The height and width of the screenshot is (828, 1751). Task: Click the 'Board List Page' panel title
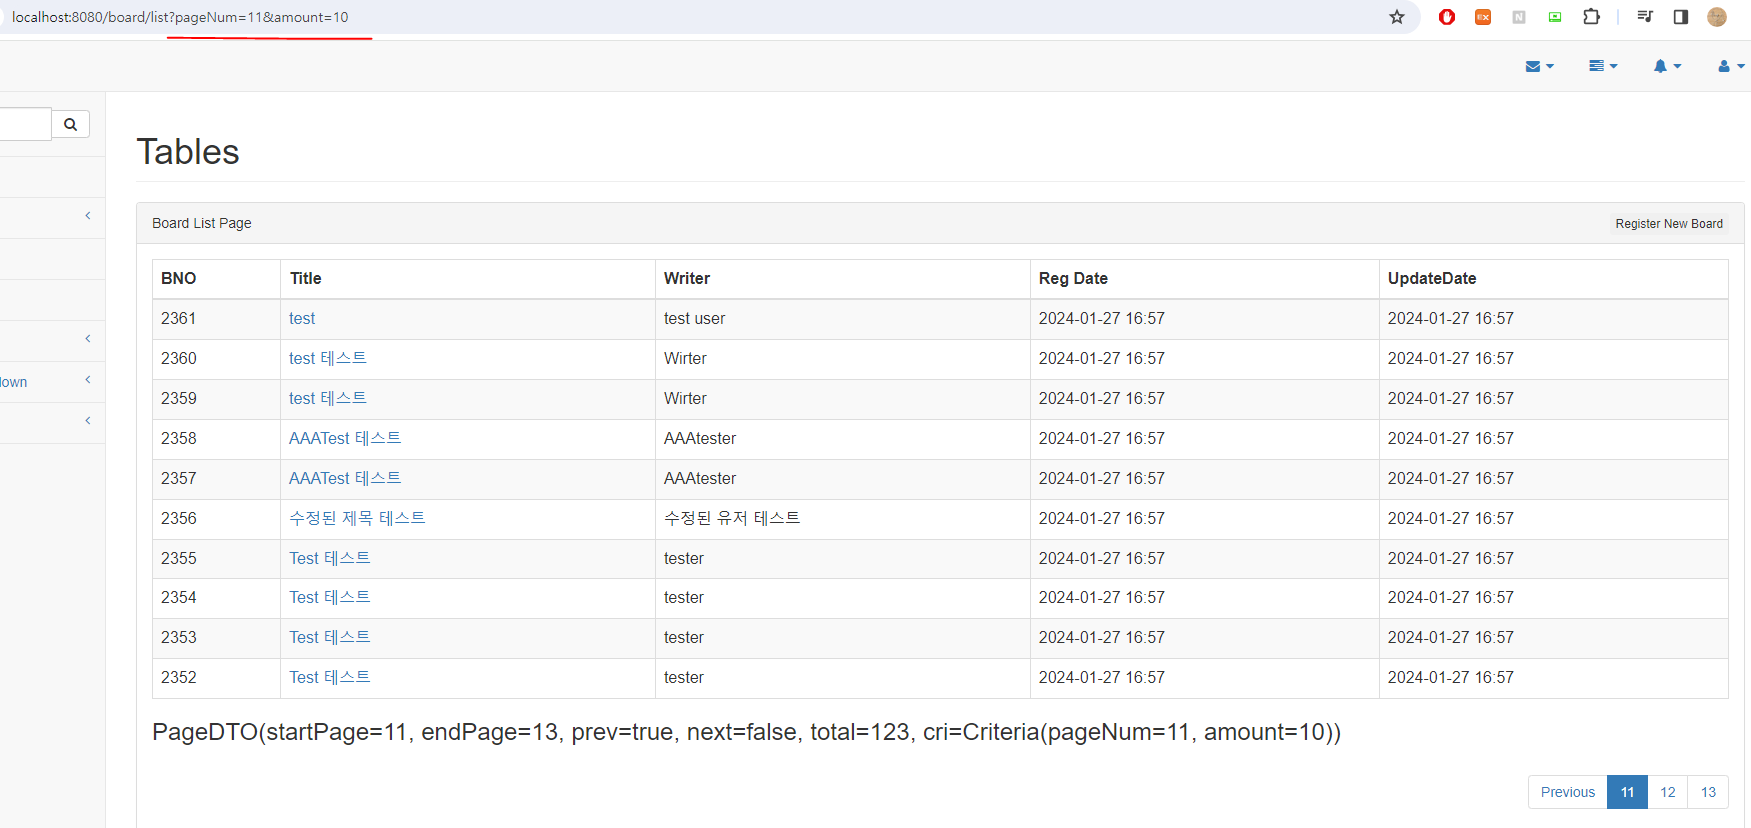click(202, 223)
